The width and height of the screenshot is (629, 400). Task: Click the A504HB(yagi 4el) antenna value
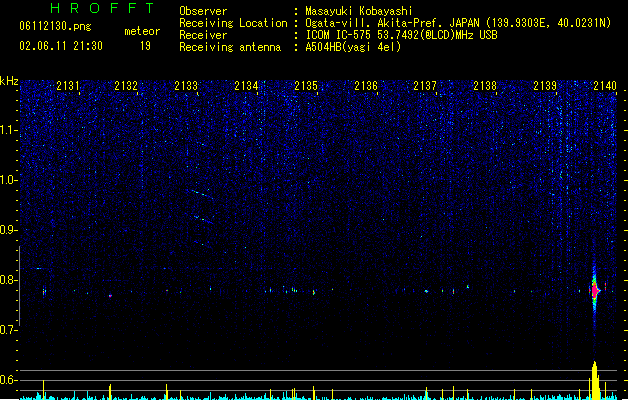click(353, 47)
